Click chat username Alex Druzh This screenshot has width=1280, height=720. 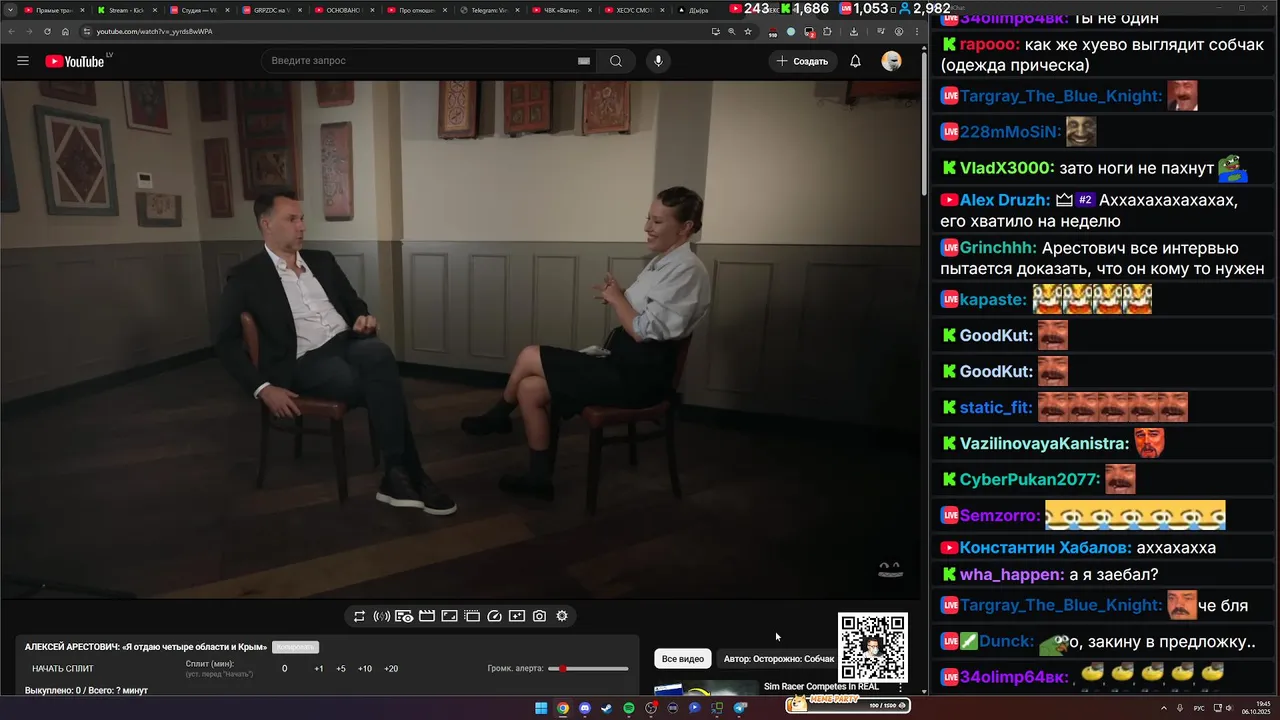point(1005,200)
